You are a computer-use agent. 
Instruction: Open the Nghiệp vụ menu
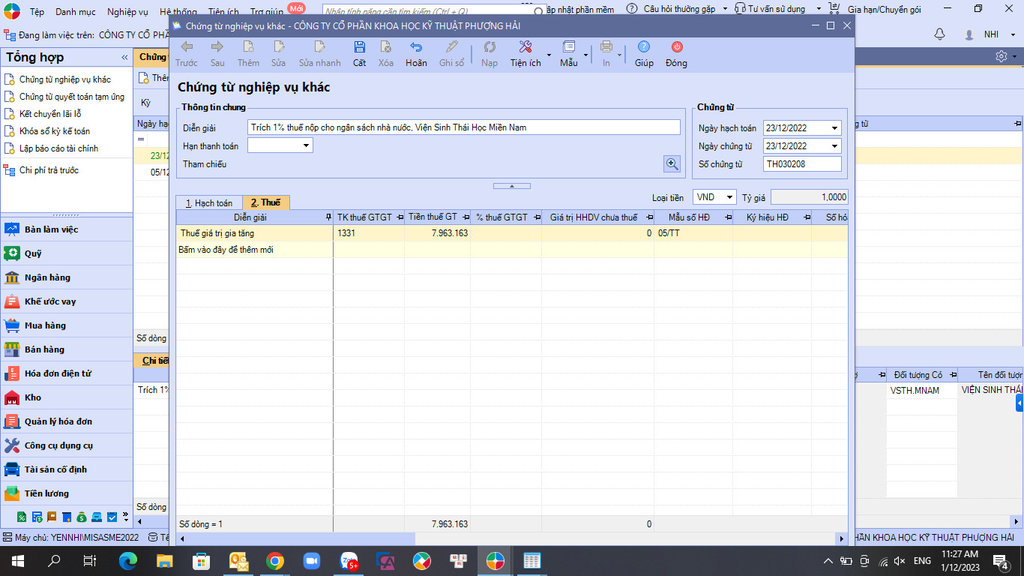[x=127, y=11]
